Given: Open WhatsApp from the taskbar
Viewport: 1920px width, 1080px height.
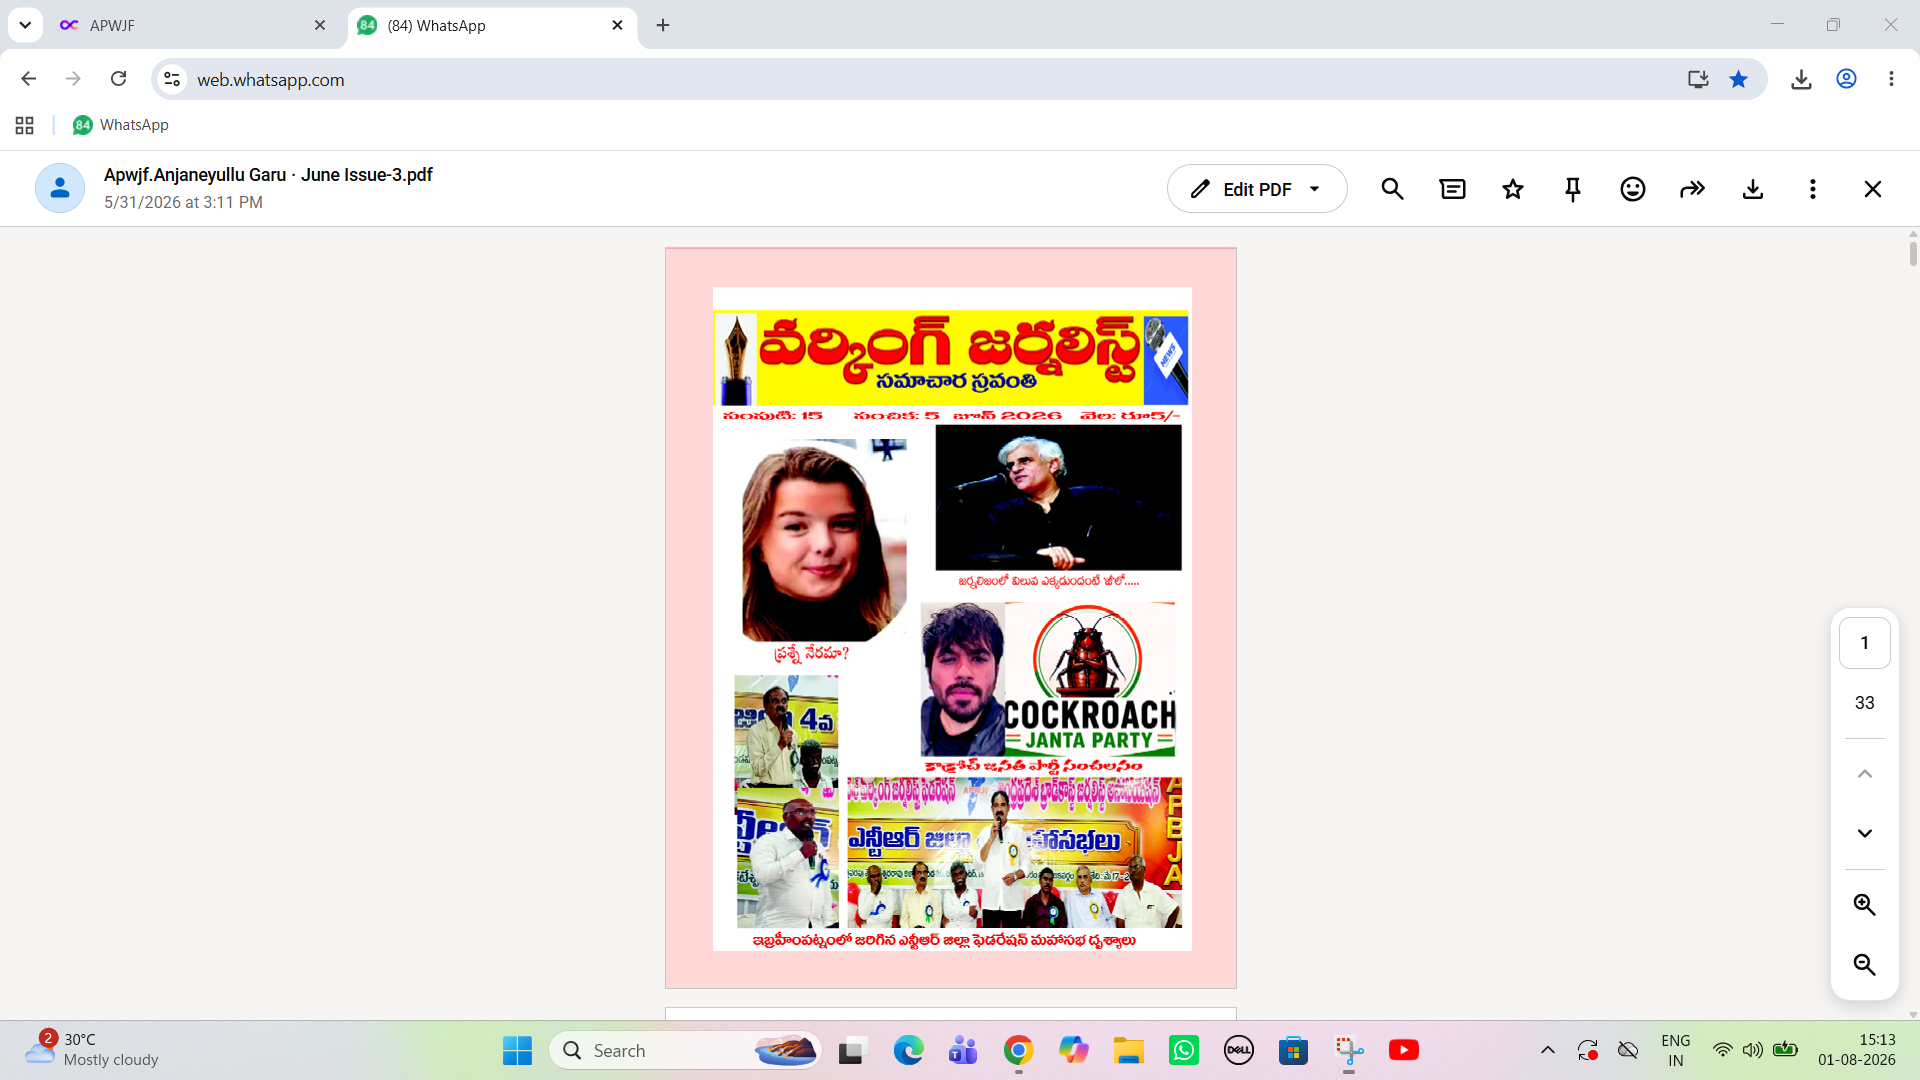Looking at the screenshot, I should pyautogui.click(x=1183, y=1050).
